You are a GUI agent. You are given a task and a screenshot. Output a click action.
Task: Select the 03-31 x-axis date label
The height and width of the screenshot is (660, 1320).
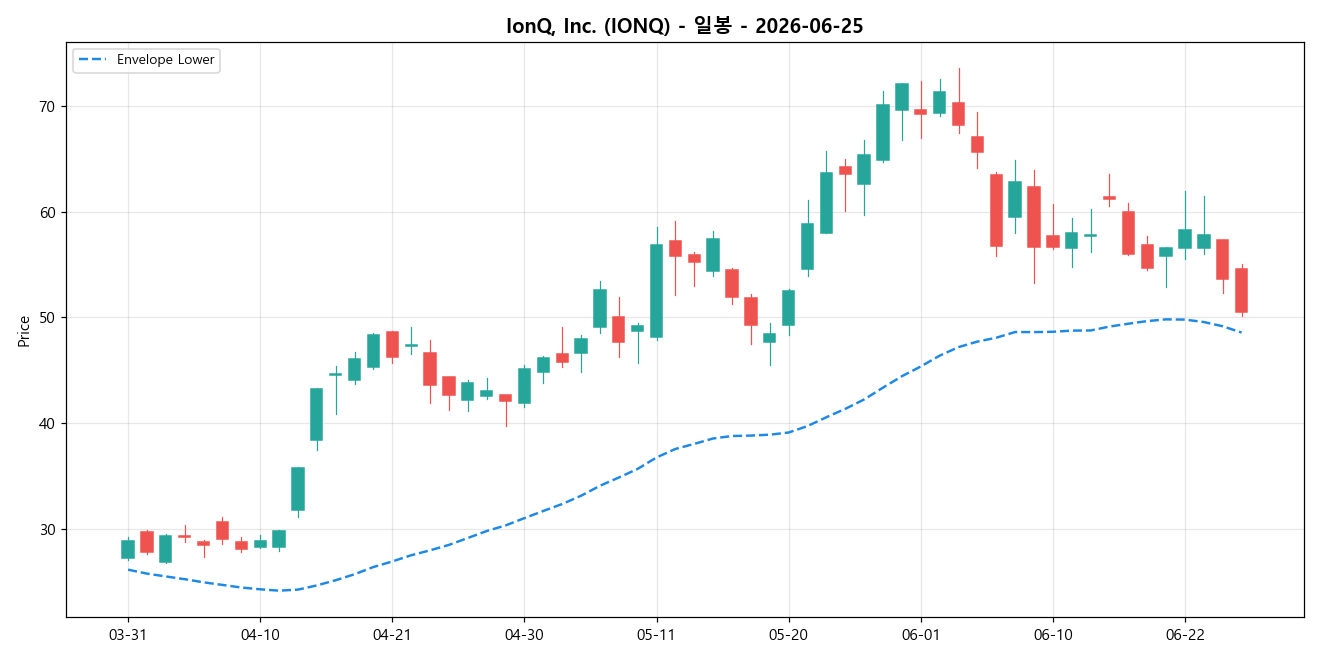click(x=127, y=635)
